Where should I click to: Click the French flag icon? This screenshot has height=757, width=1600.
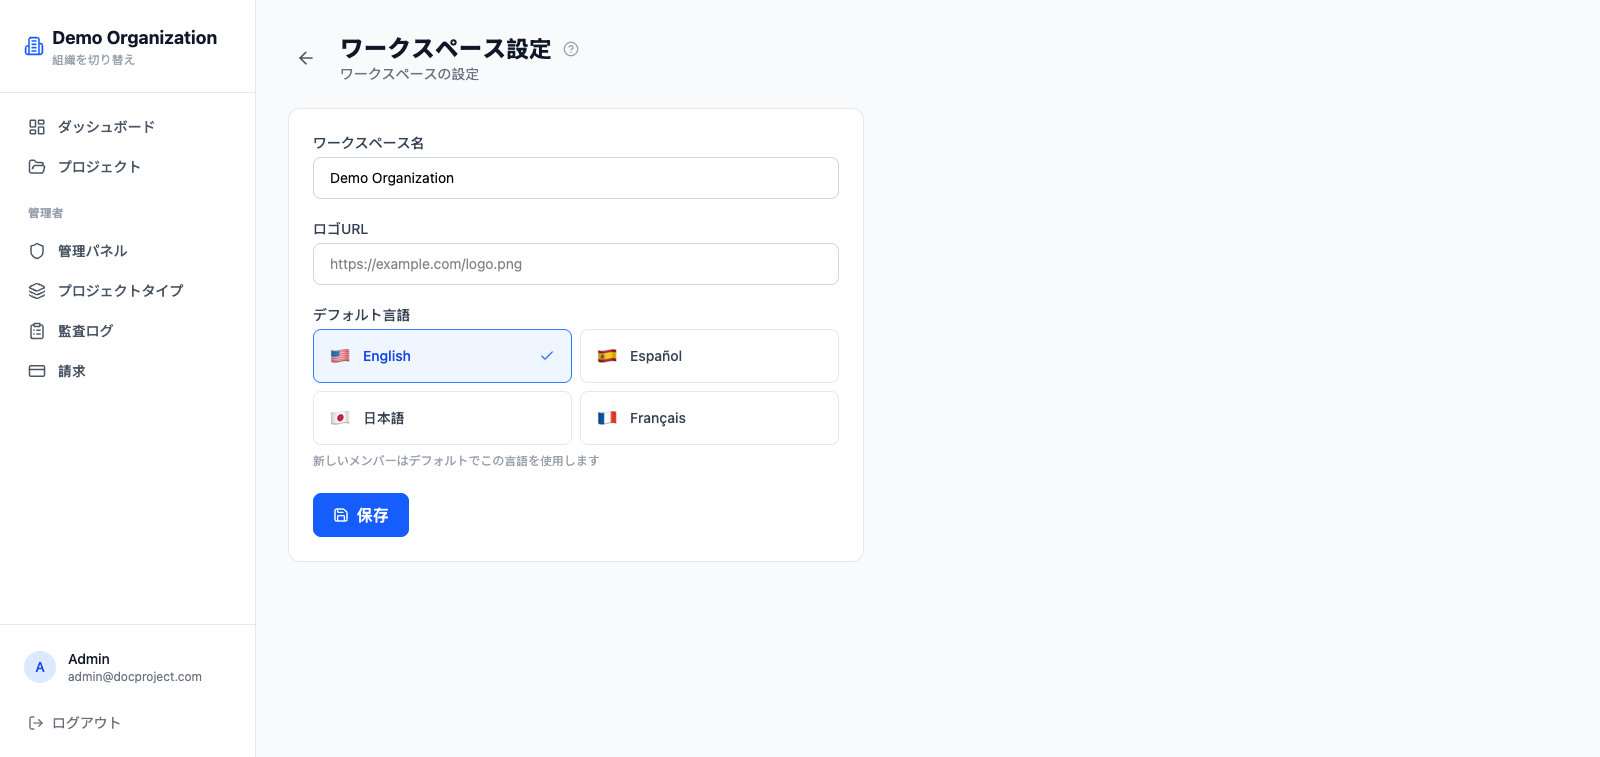[x=607, y=418]
